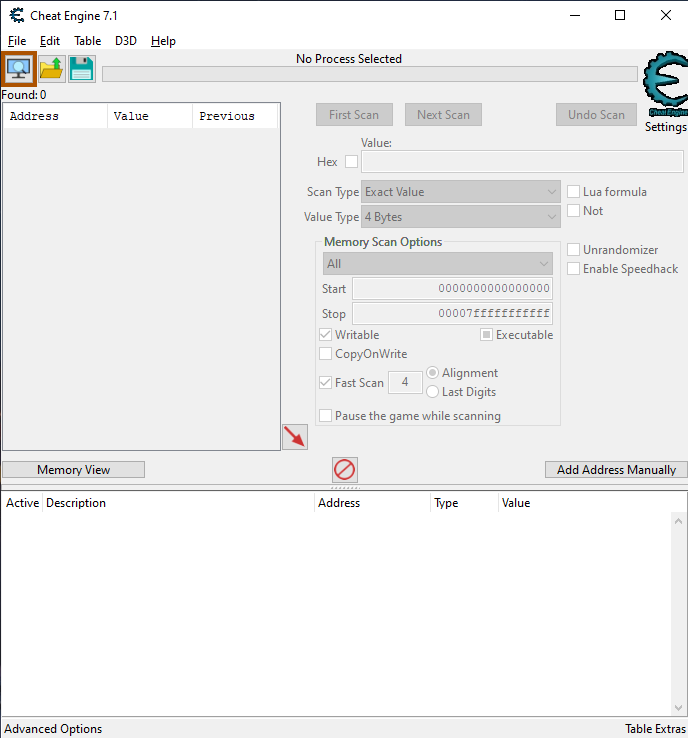Toggle the Hex checkbox
The height and width of the screenshot is (738, 688).
pyautogui.click(x=351, y=162)
